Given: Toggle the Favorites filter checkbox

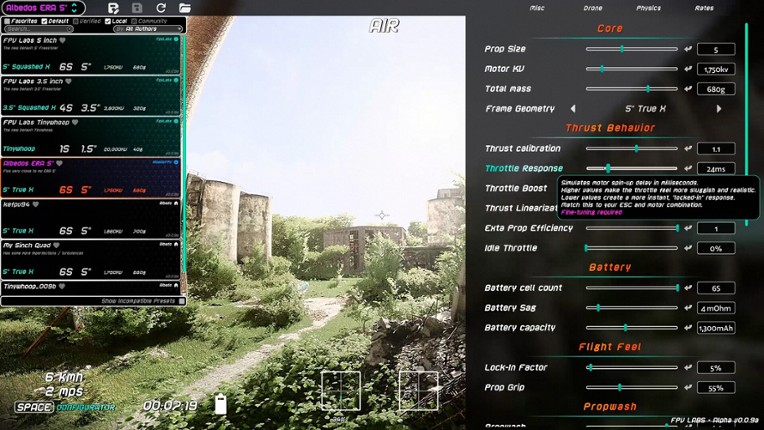Looking at the screenshot, I should pyautogui.click(x=8, y=20).
